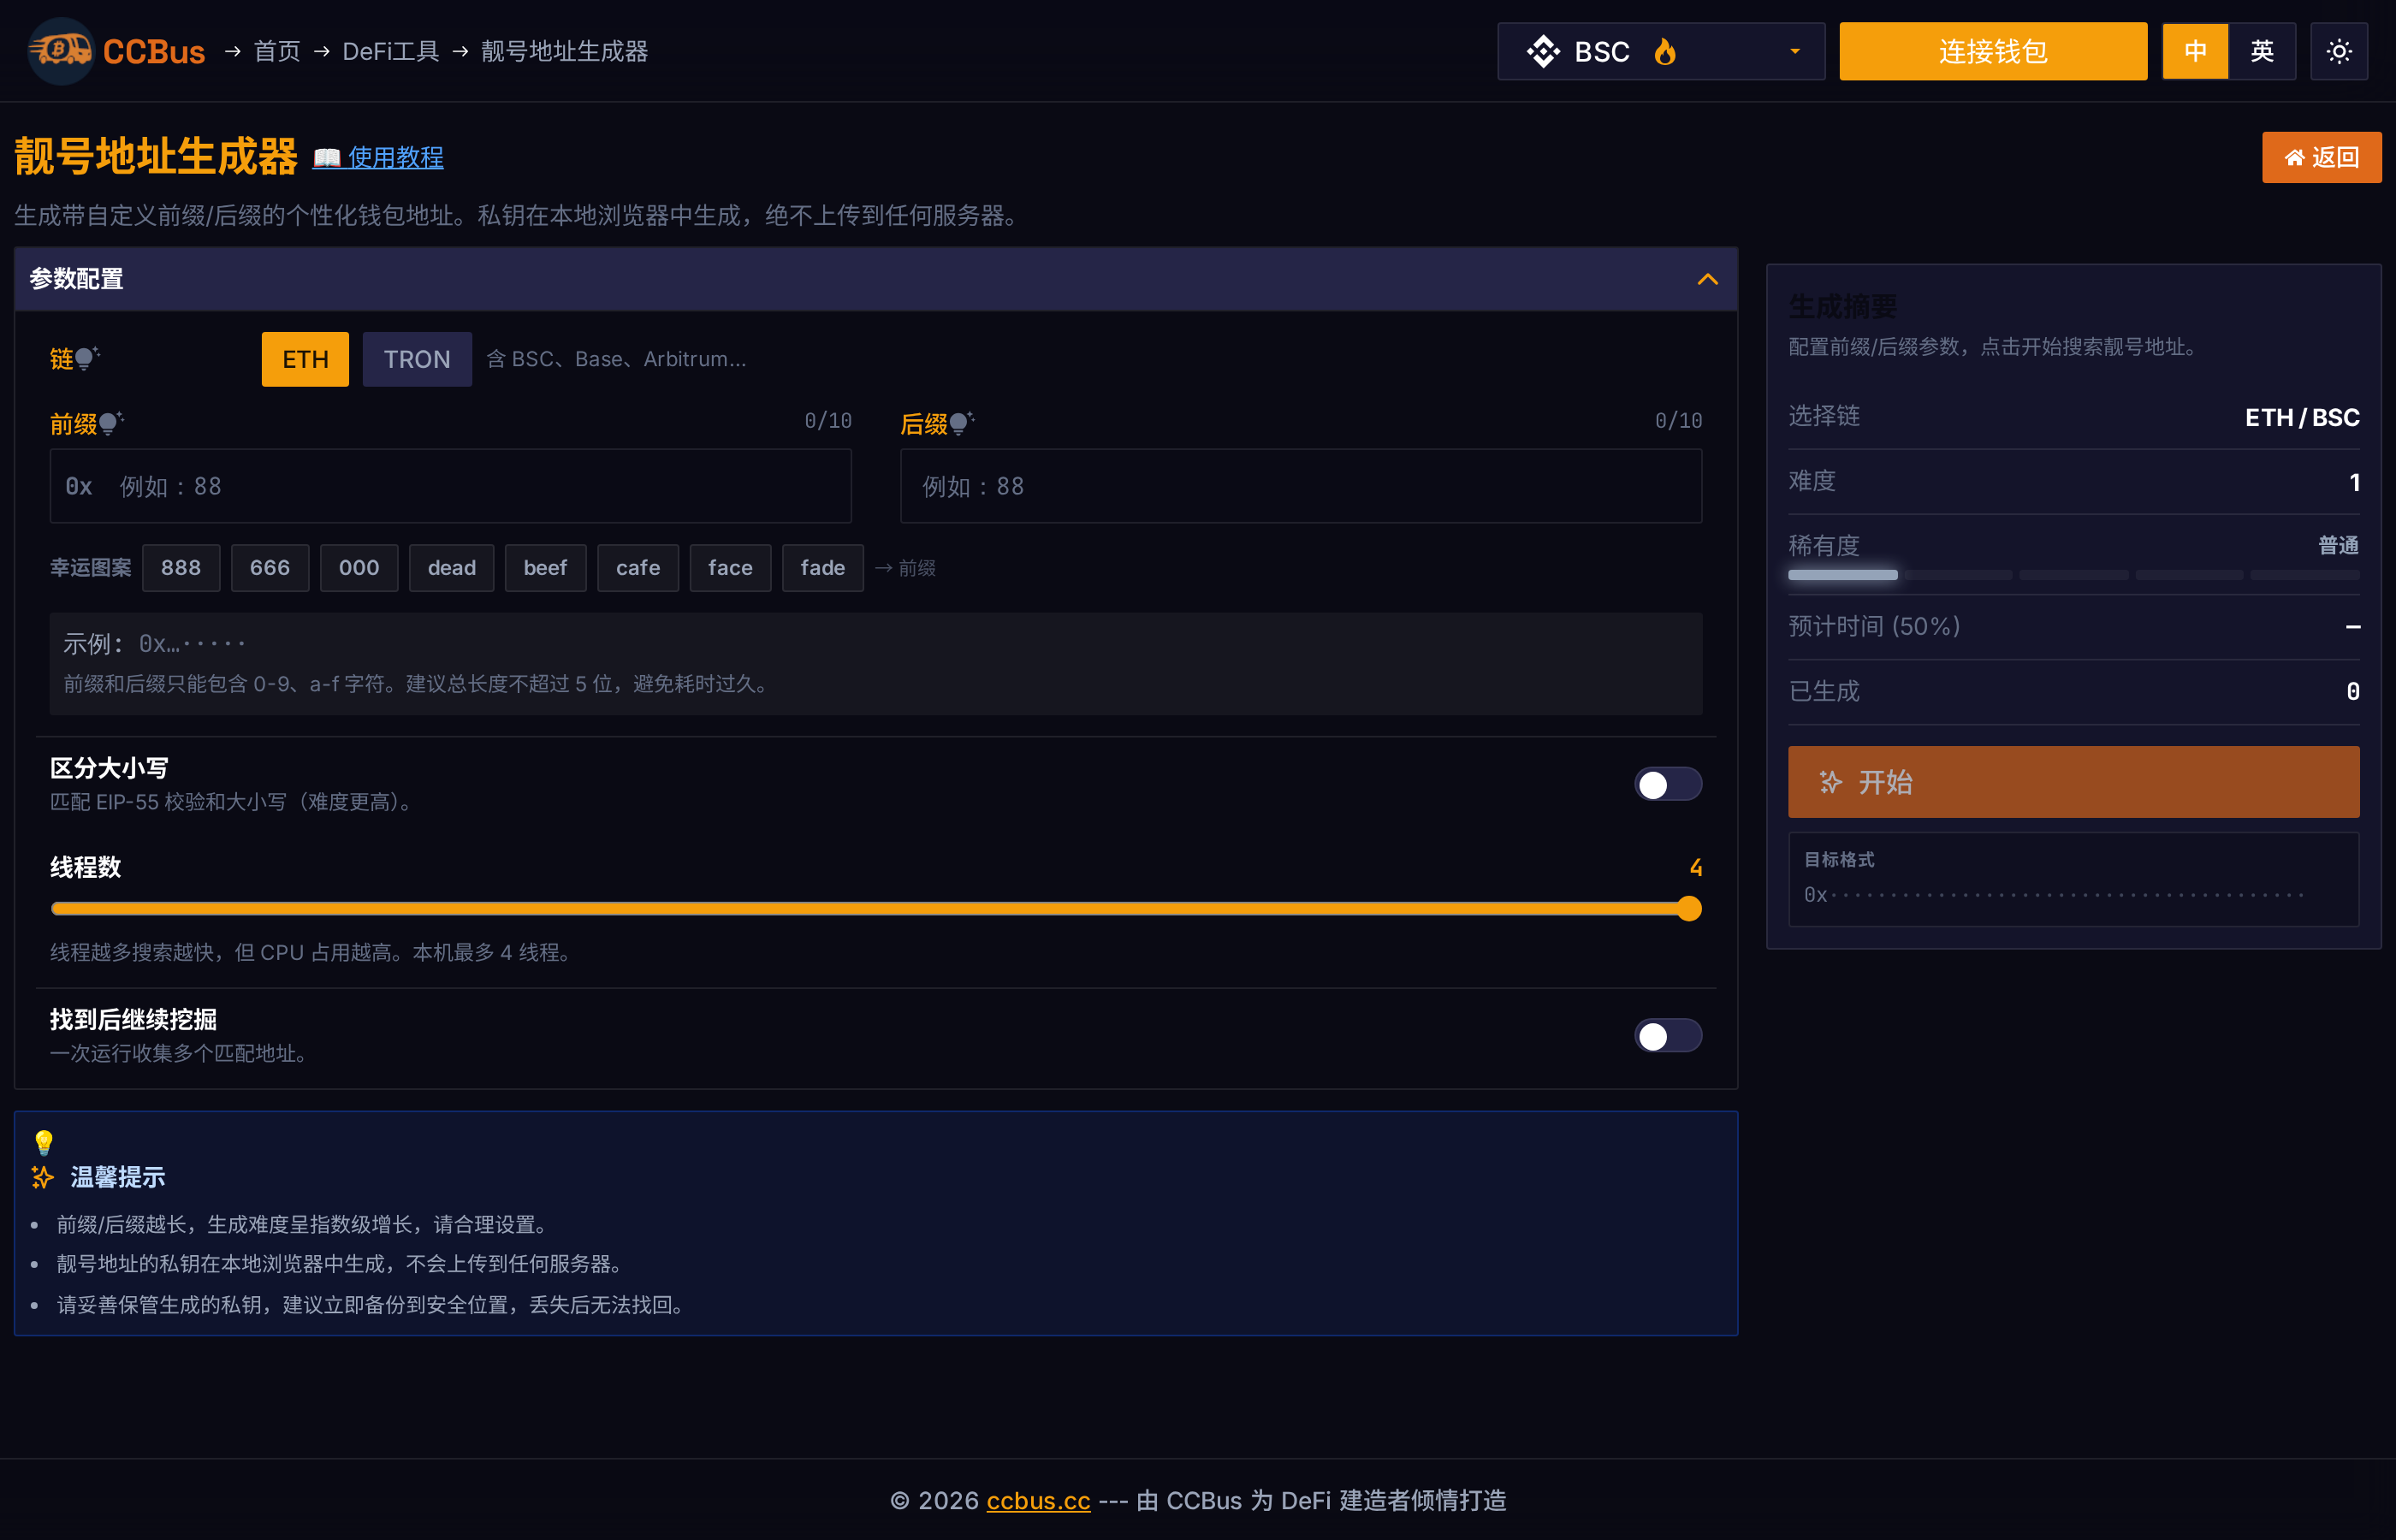The image size is (2396, 1540).
Task: Click the book icon before 使用教程
Action: point(327,157)
